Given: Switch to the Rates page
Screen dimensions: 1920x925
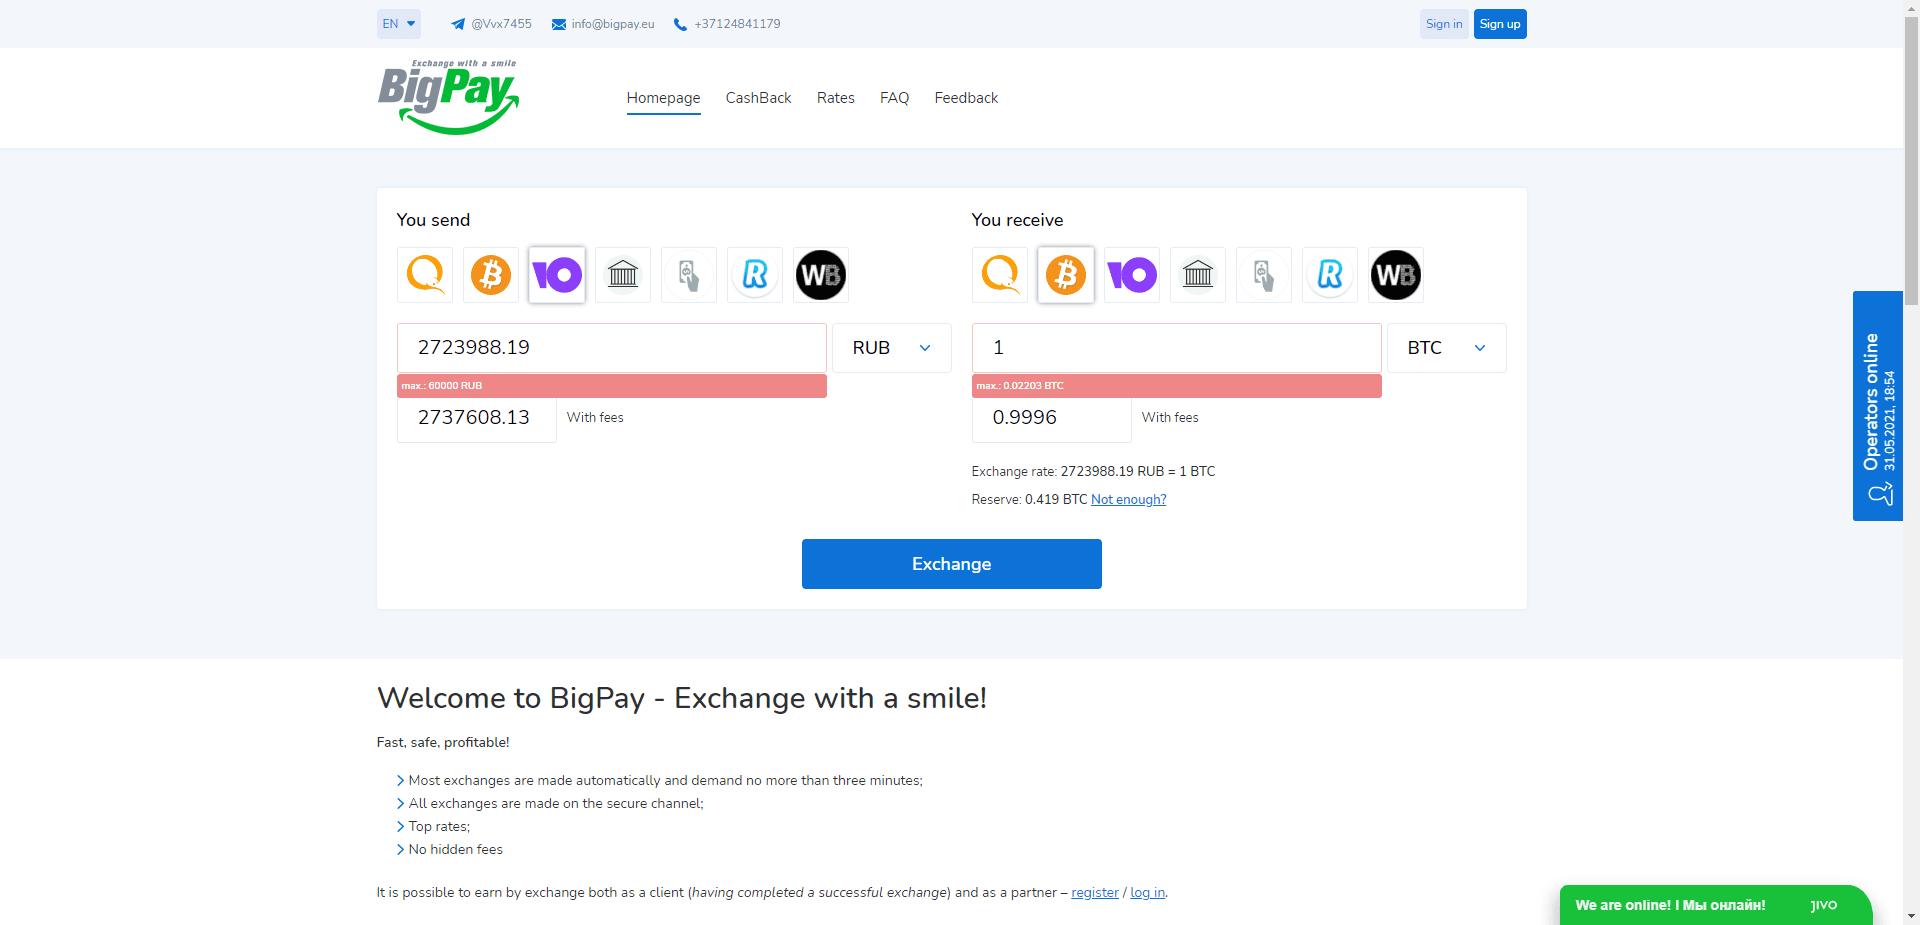Looking at the screenshot, I should coord(835,97).
